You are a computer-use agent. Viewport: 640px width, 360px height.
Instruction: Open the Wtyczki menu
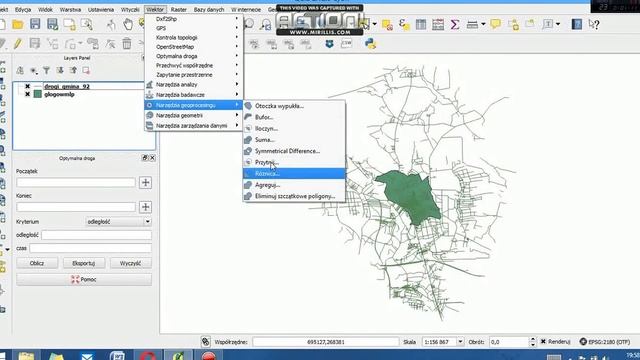click(130, 9)
